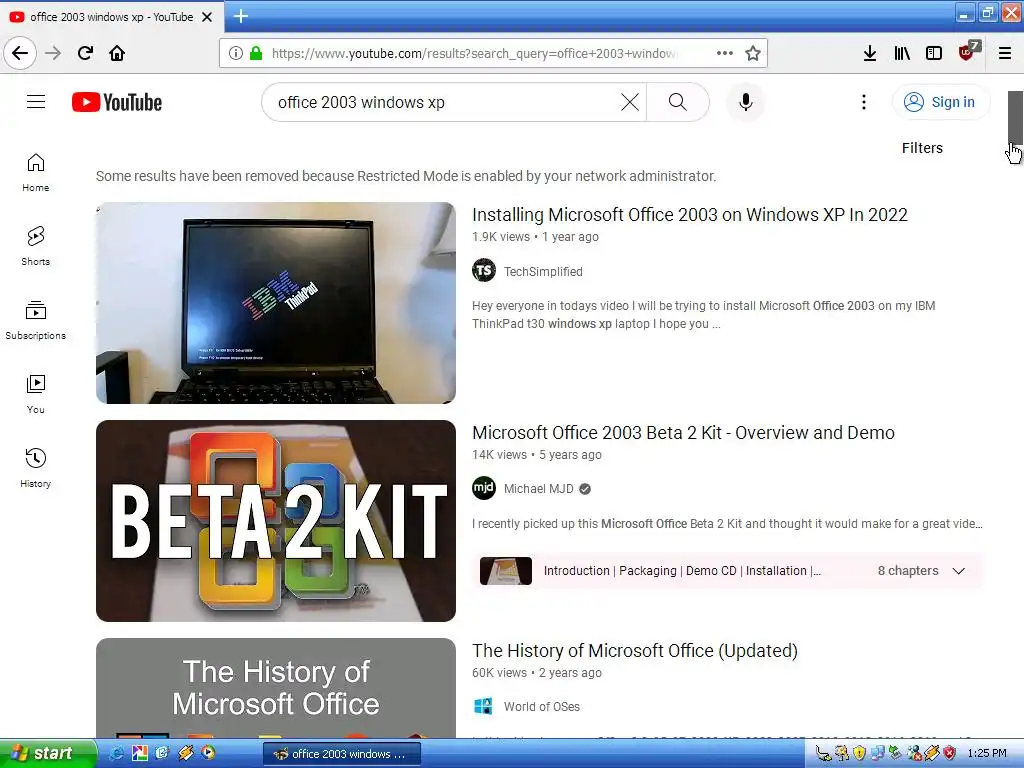Click the office 2003 windows taskbar button
Screen dimensions: 1024x768
pyautogui.click(x=342, y=754)
